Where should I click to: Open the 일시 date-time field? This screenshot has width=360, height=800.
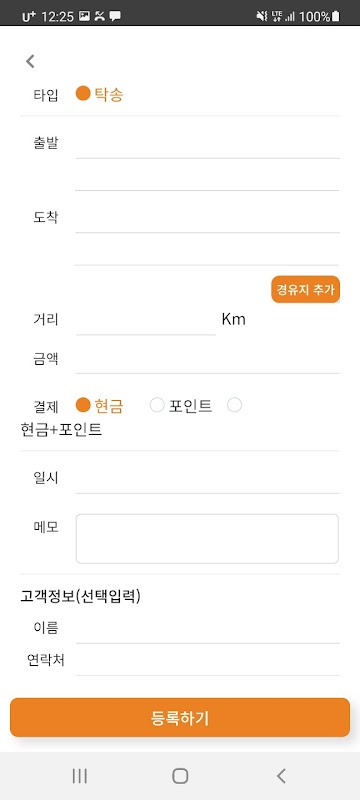(x=208, y=480)
